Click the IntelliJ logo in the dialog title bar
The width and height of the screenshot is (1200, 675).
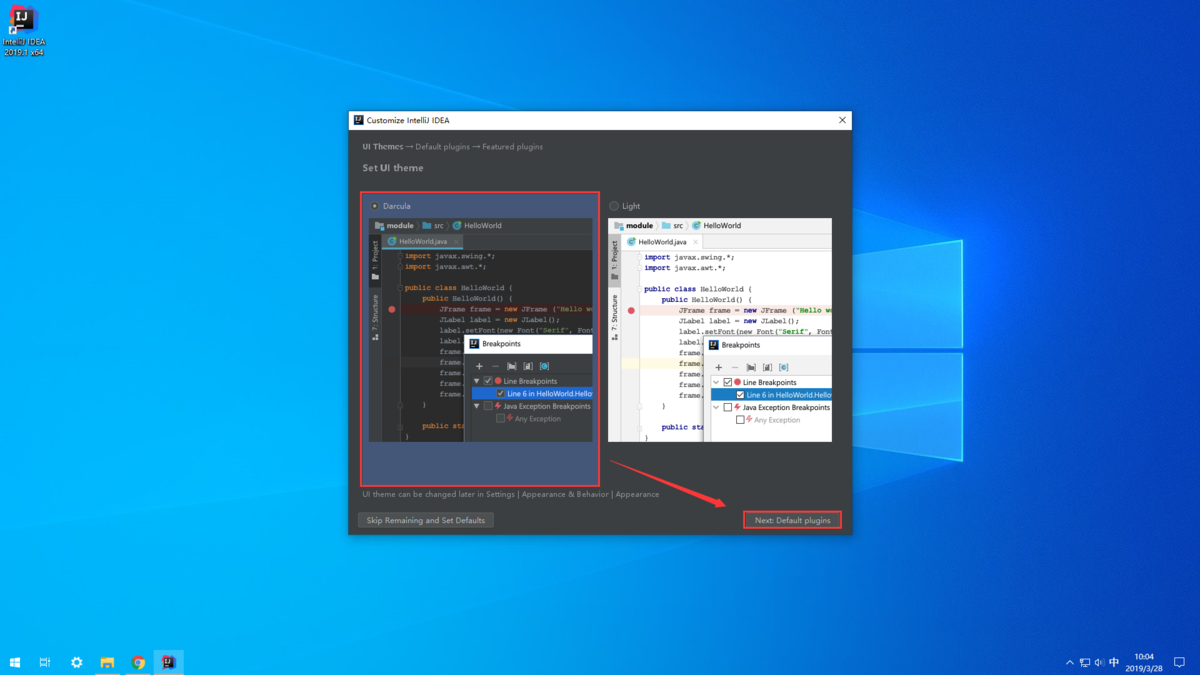click(x=359, y=120)
